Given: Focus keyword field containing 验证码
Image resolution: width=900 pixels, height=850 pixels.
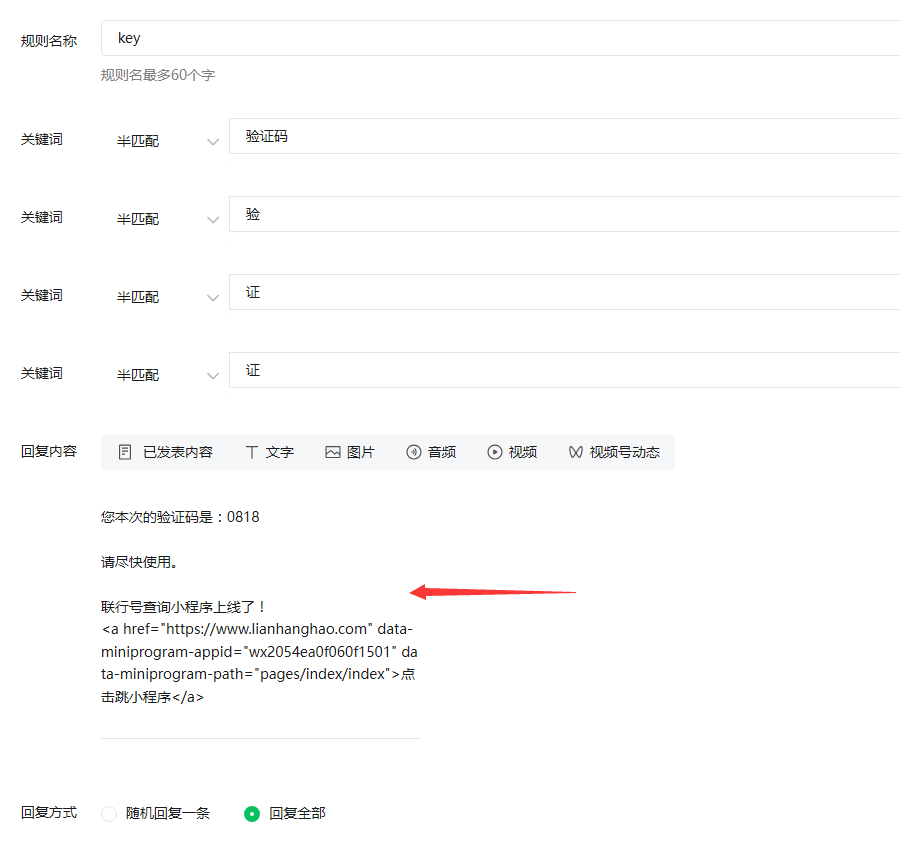Looking at the screenshot, I should [565, 136].
